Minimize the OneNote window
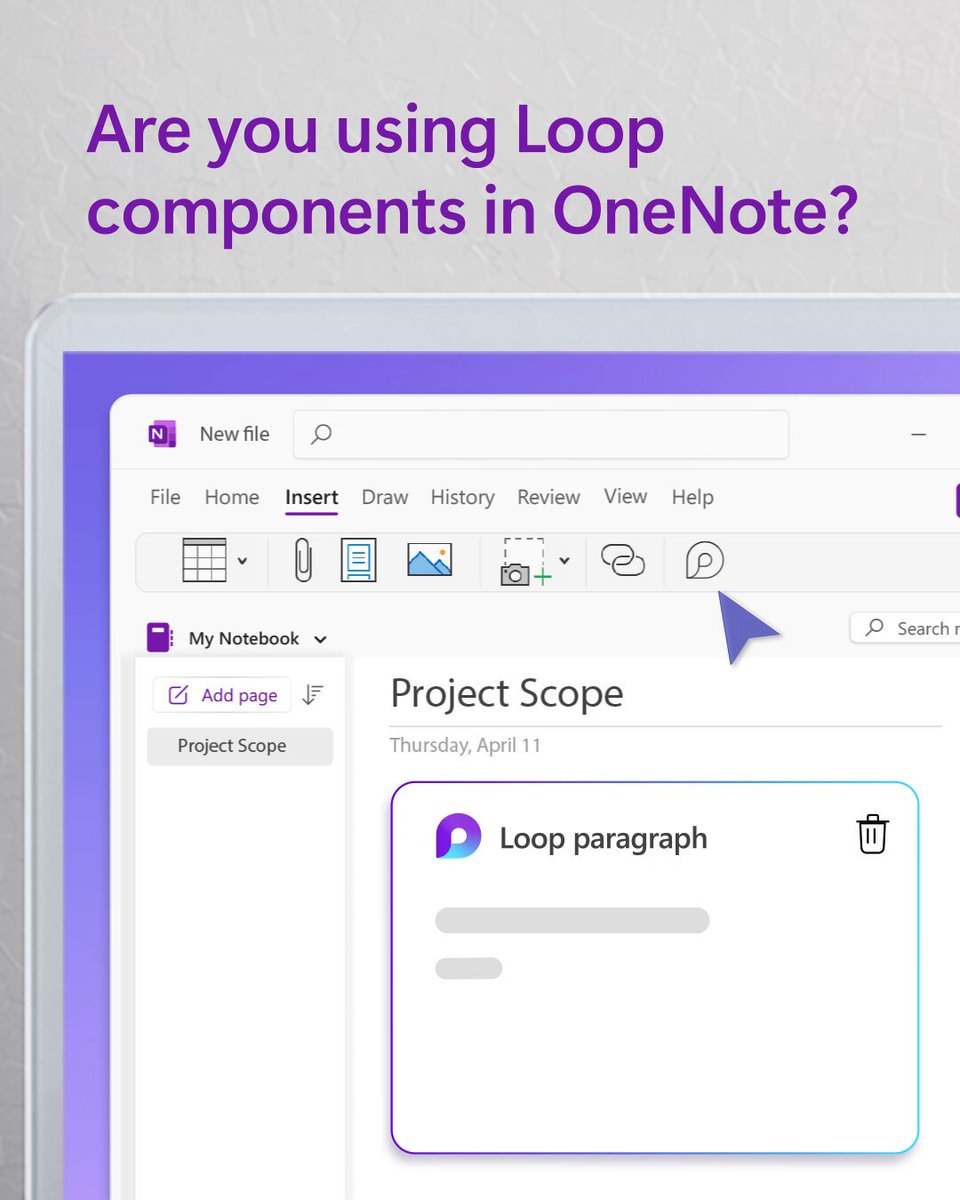 (x=918, y=435)
